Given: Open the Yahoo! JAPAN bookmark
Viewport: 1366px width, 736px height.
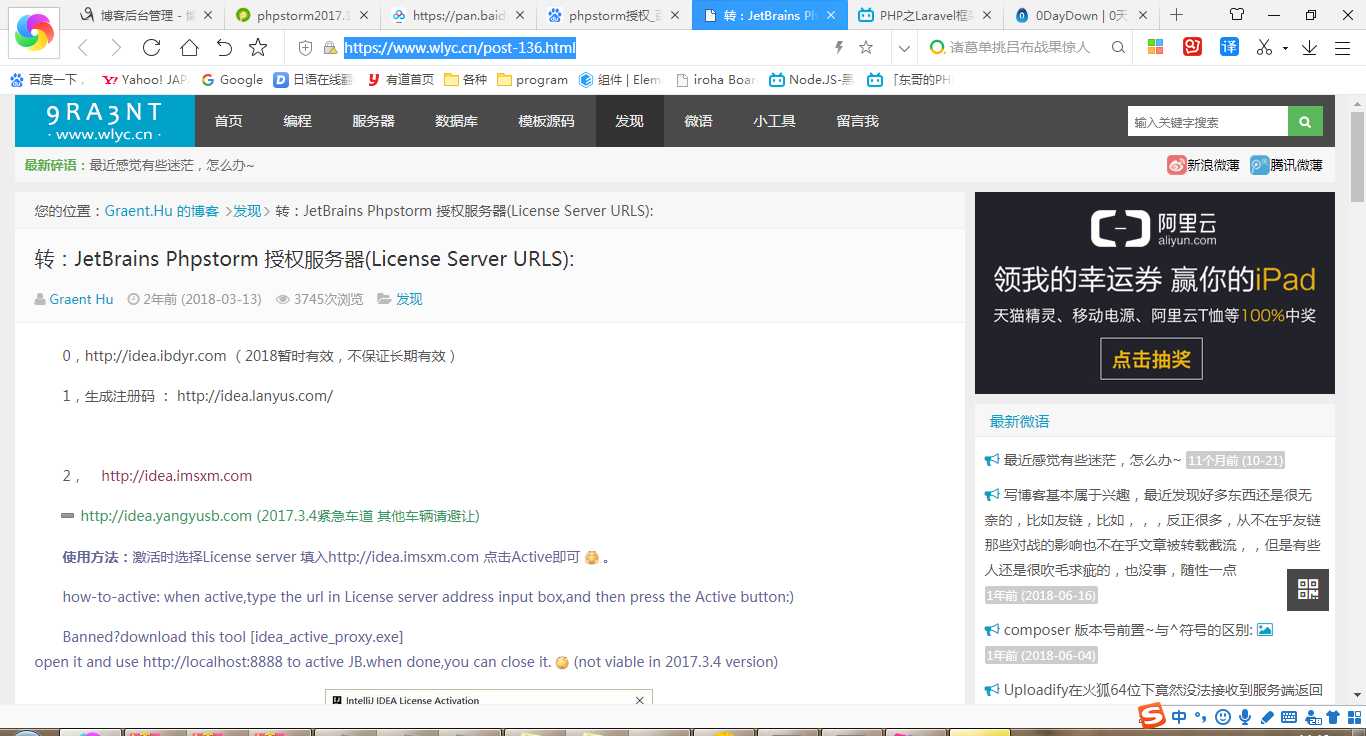Looking at the screenshot, I should coord(145,80).
